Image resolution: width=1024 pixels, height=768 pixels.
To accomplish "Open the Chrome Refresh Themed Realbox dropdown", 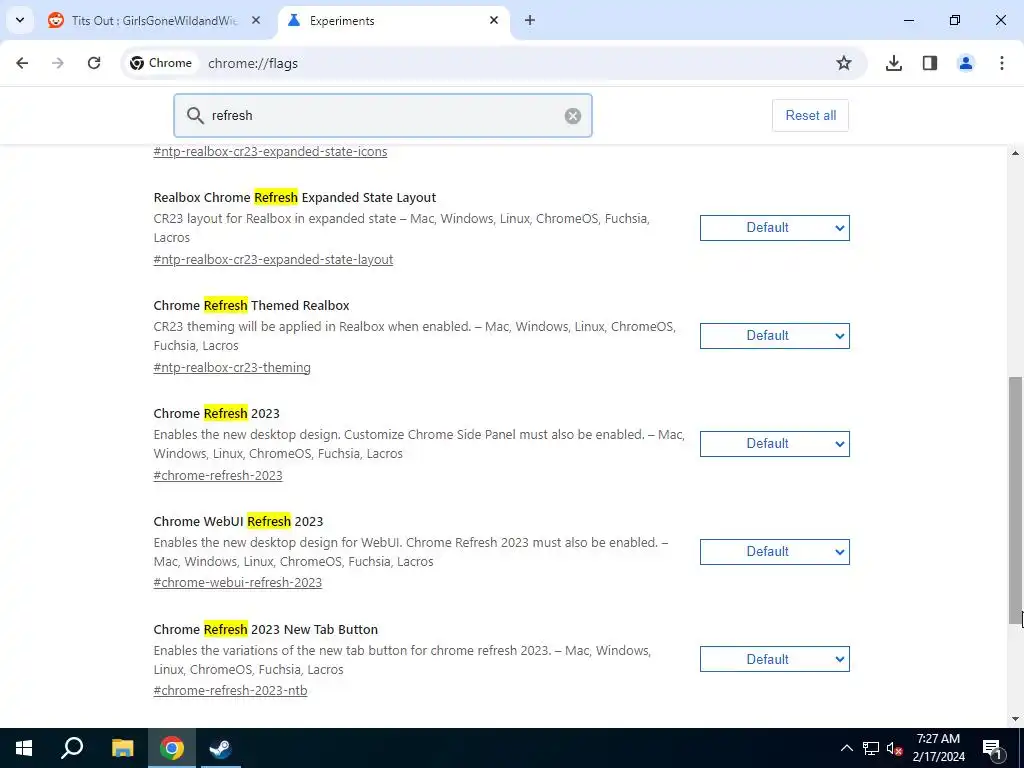I will (775, 336).
